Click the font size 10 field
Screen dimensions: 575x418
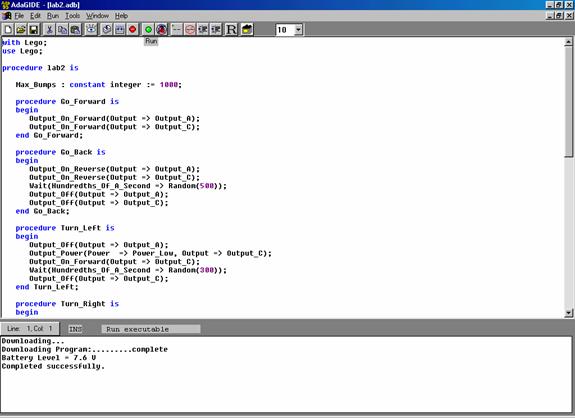[x=285, y=30]
